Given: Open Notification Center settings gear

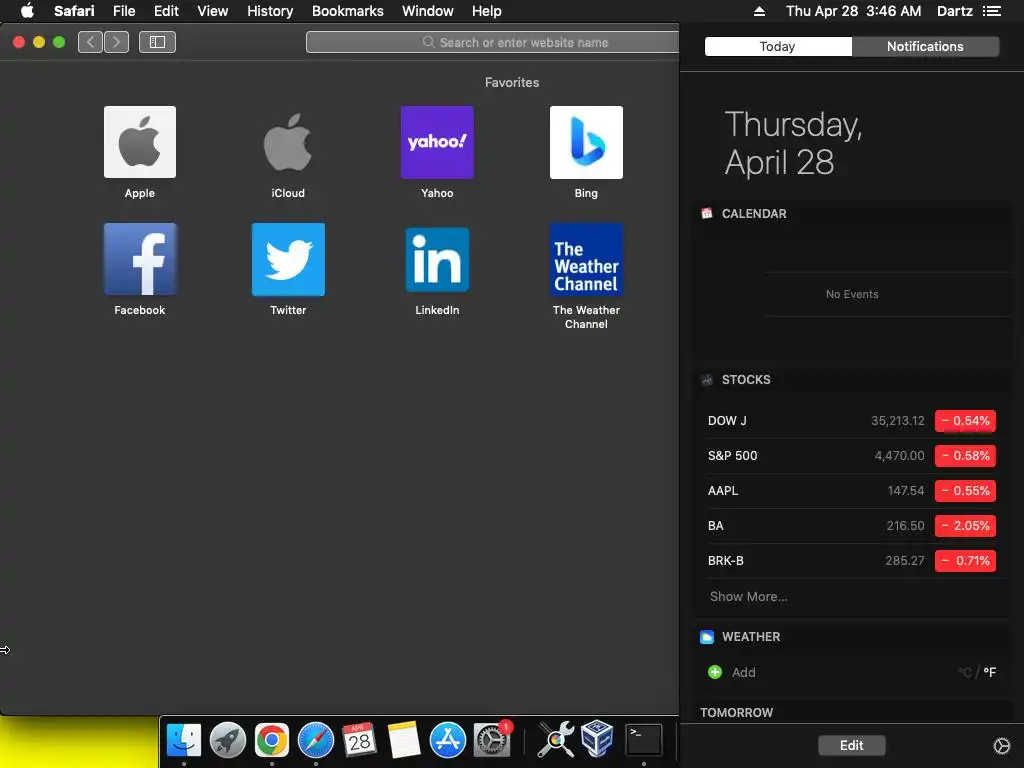Looking at the screenshot, I should point(1001,745).
